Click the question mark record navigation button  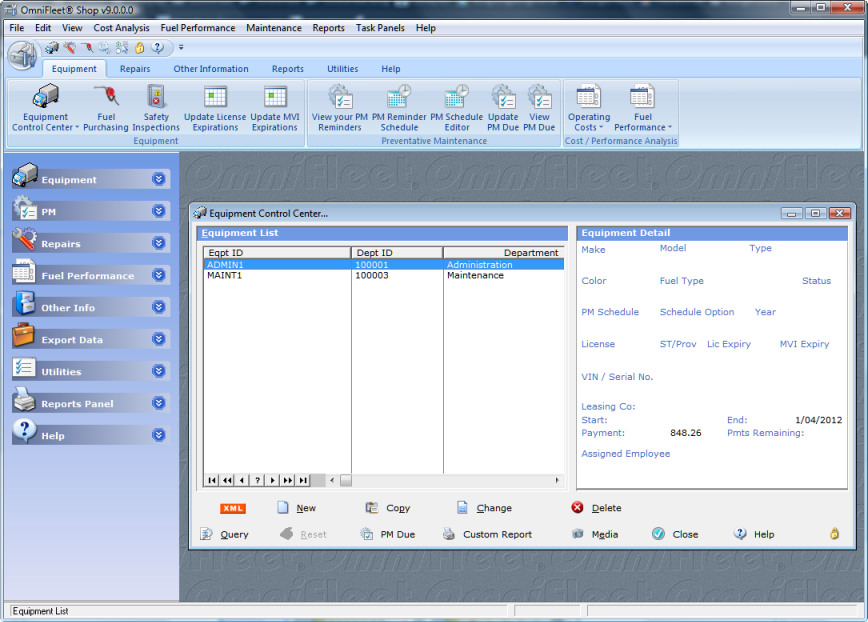point(257,480)
